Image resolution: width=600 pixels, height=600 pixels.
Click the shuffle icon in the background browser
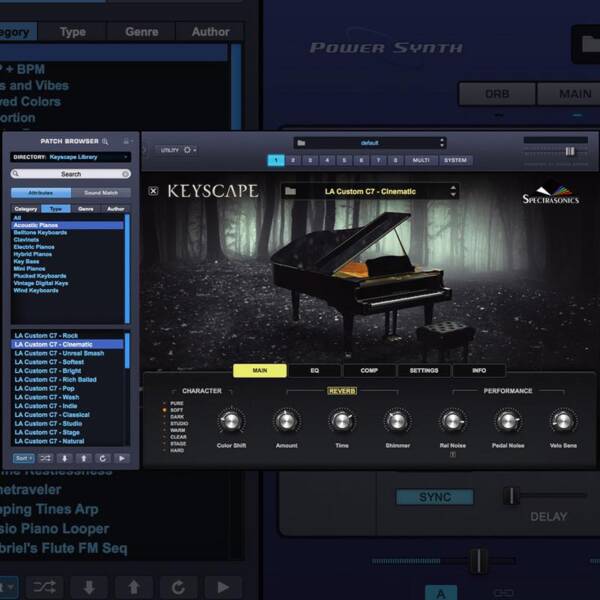click(44, 587)
